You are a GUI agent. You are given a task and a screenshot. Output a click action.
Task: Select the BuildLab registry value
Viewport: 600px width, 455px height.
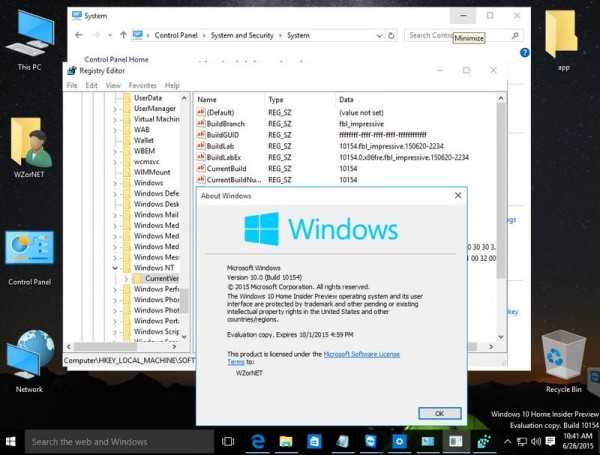(220, 146)
